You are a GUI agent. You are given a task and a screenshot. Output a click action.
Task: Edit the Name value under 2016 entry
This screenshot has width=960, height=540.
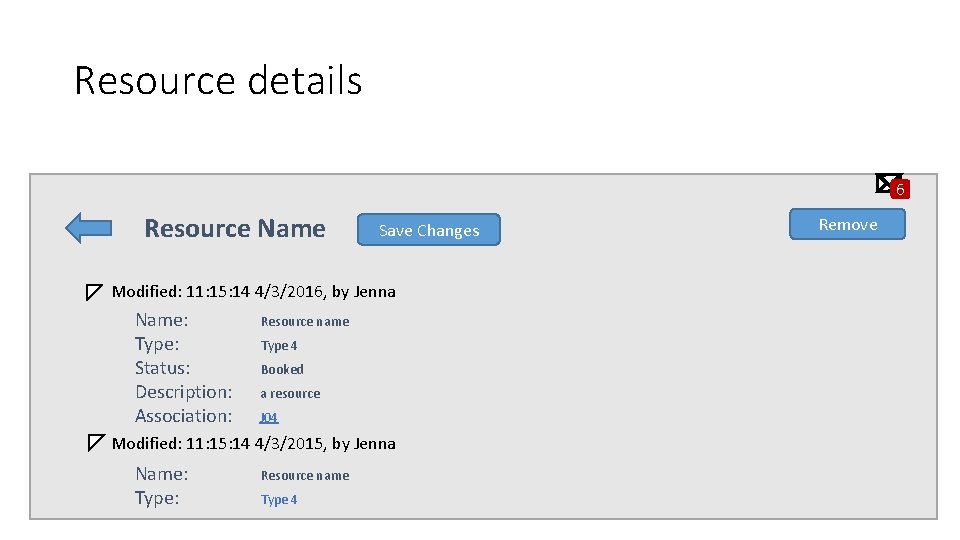tap(305, 321)
